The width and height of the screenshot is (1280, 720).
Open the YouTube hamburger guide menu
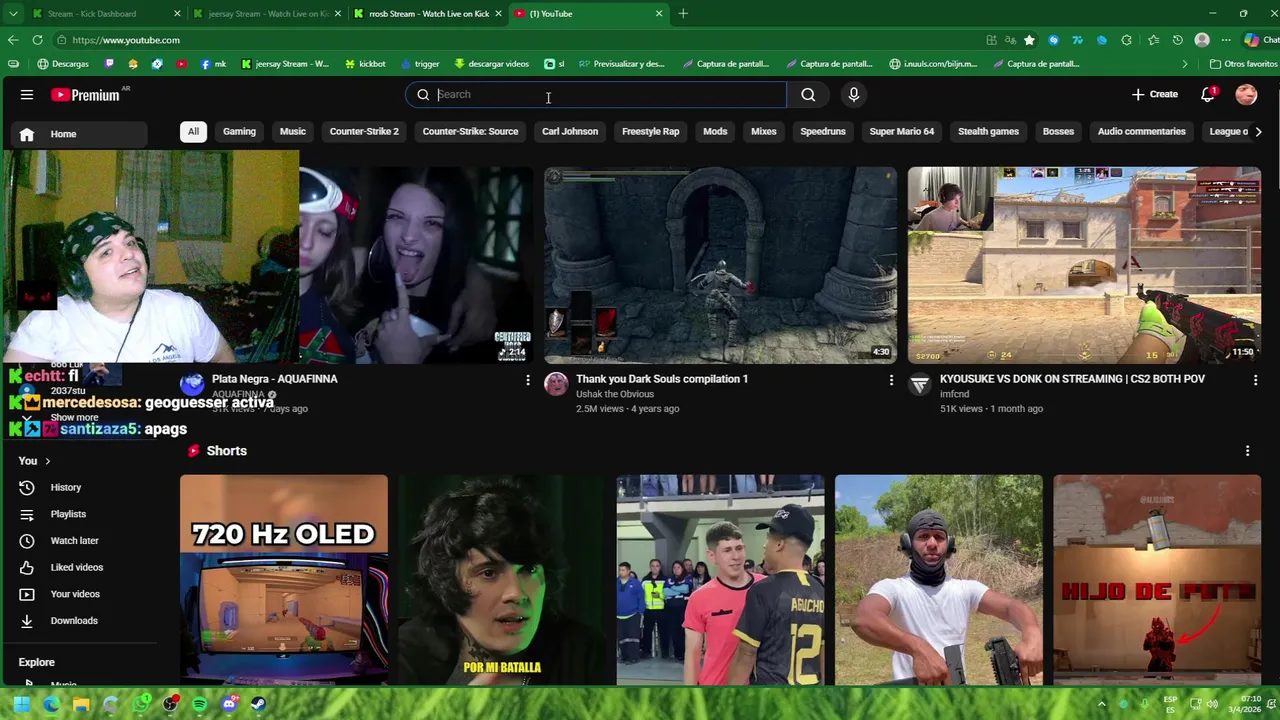27,95
